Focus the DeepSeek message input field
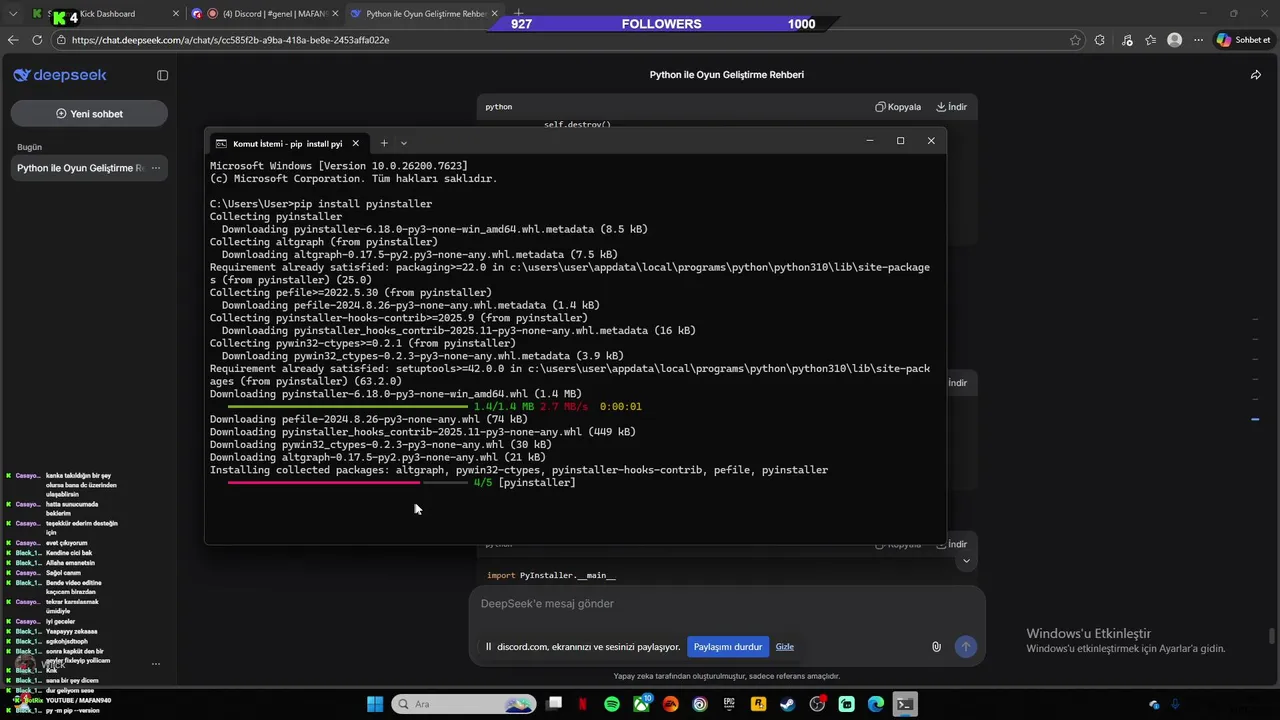This screenshot has width=1280, height=720. (727, 604)
